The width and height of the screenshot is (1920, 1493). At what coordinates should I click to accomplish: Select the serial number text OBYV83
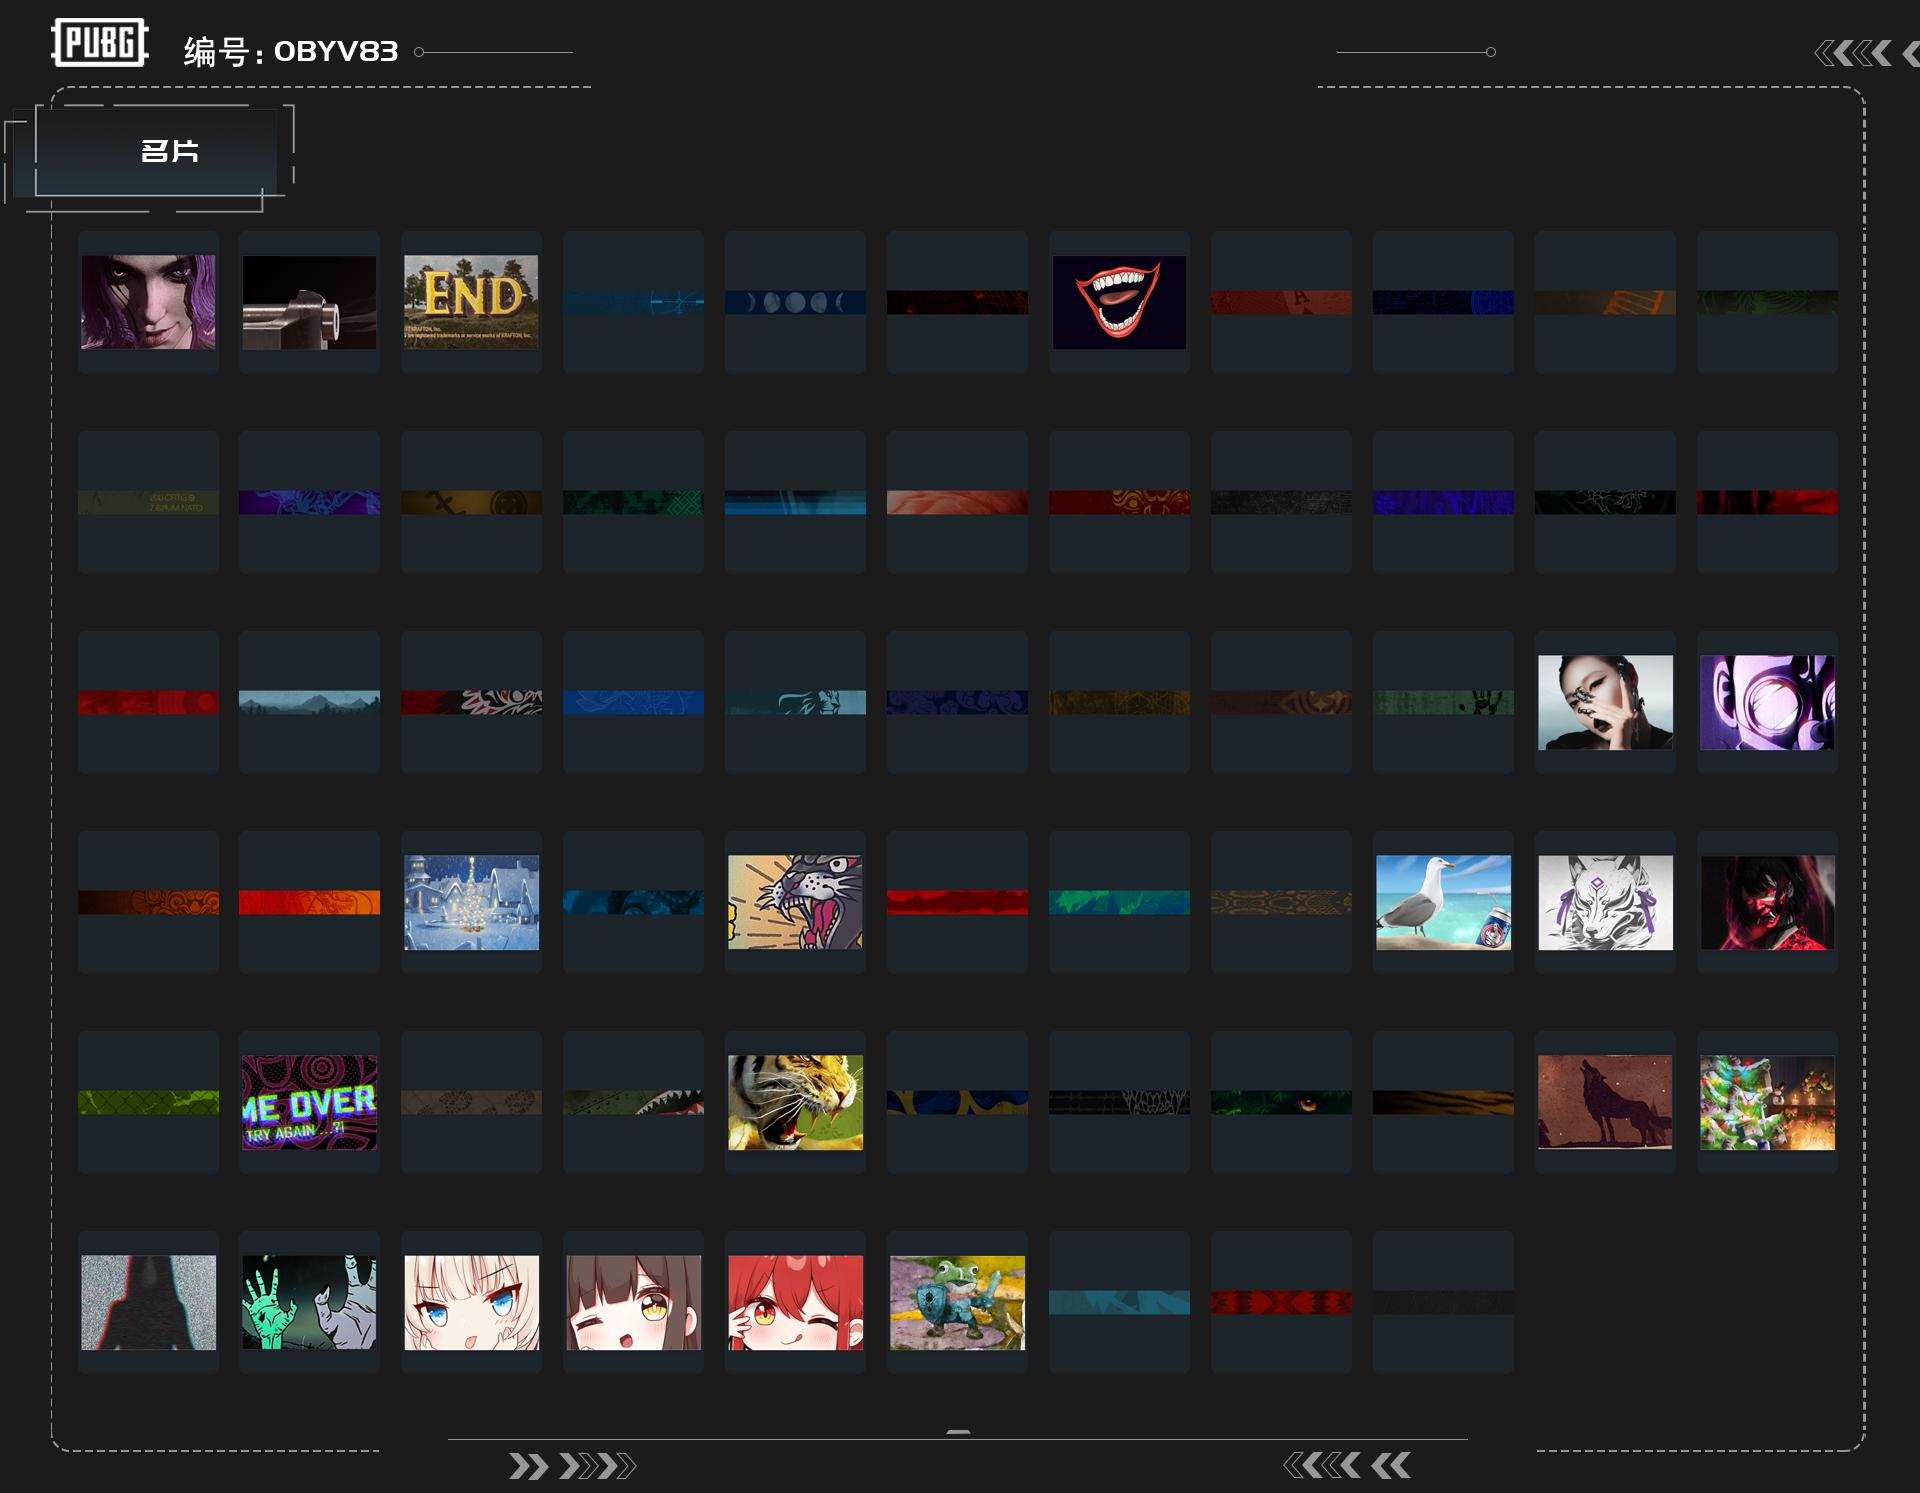coord(336,51)
